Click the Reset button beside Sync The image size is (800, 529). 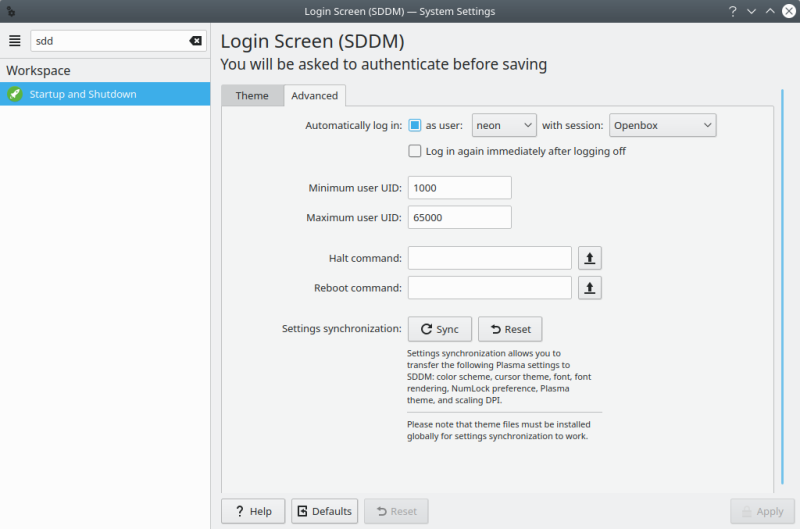510,329
